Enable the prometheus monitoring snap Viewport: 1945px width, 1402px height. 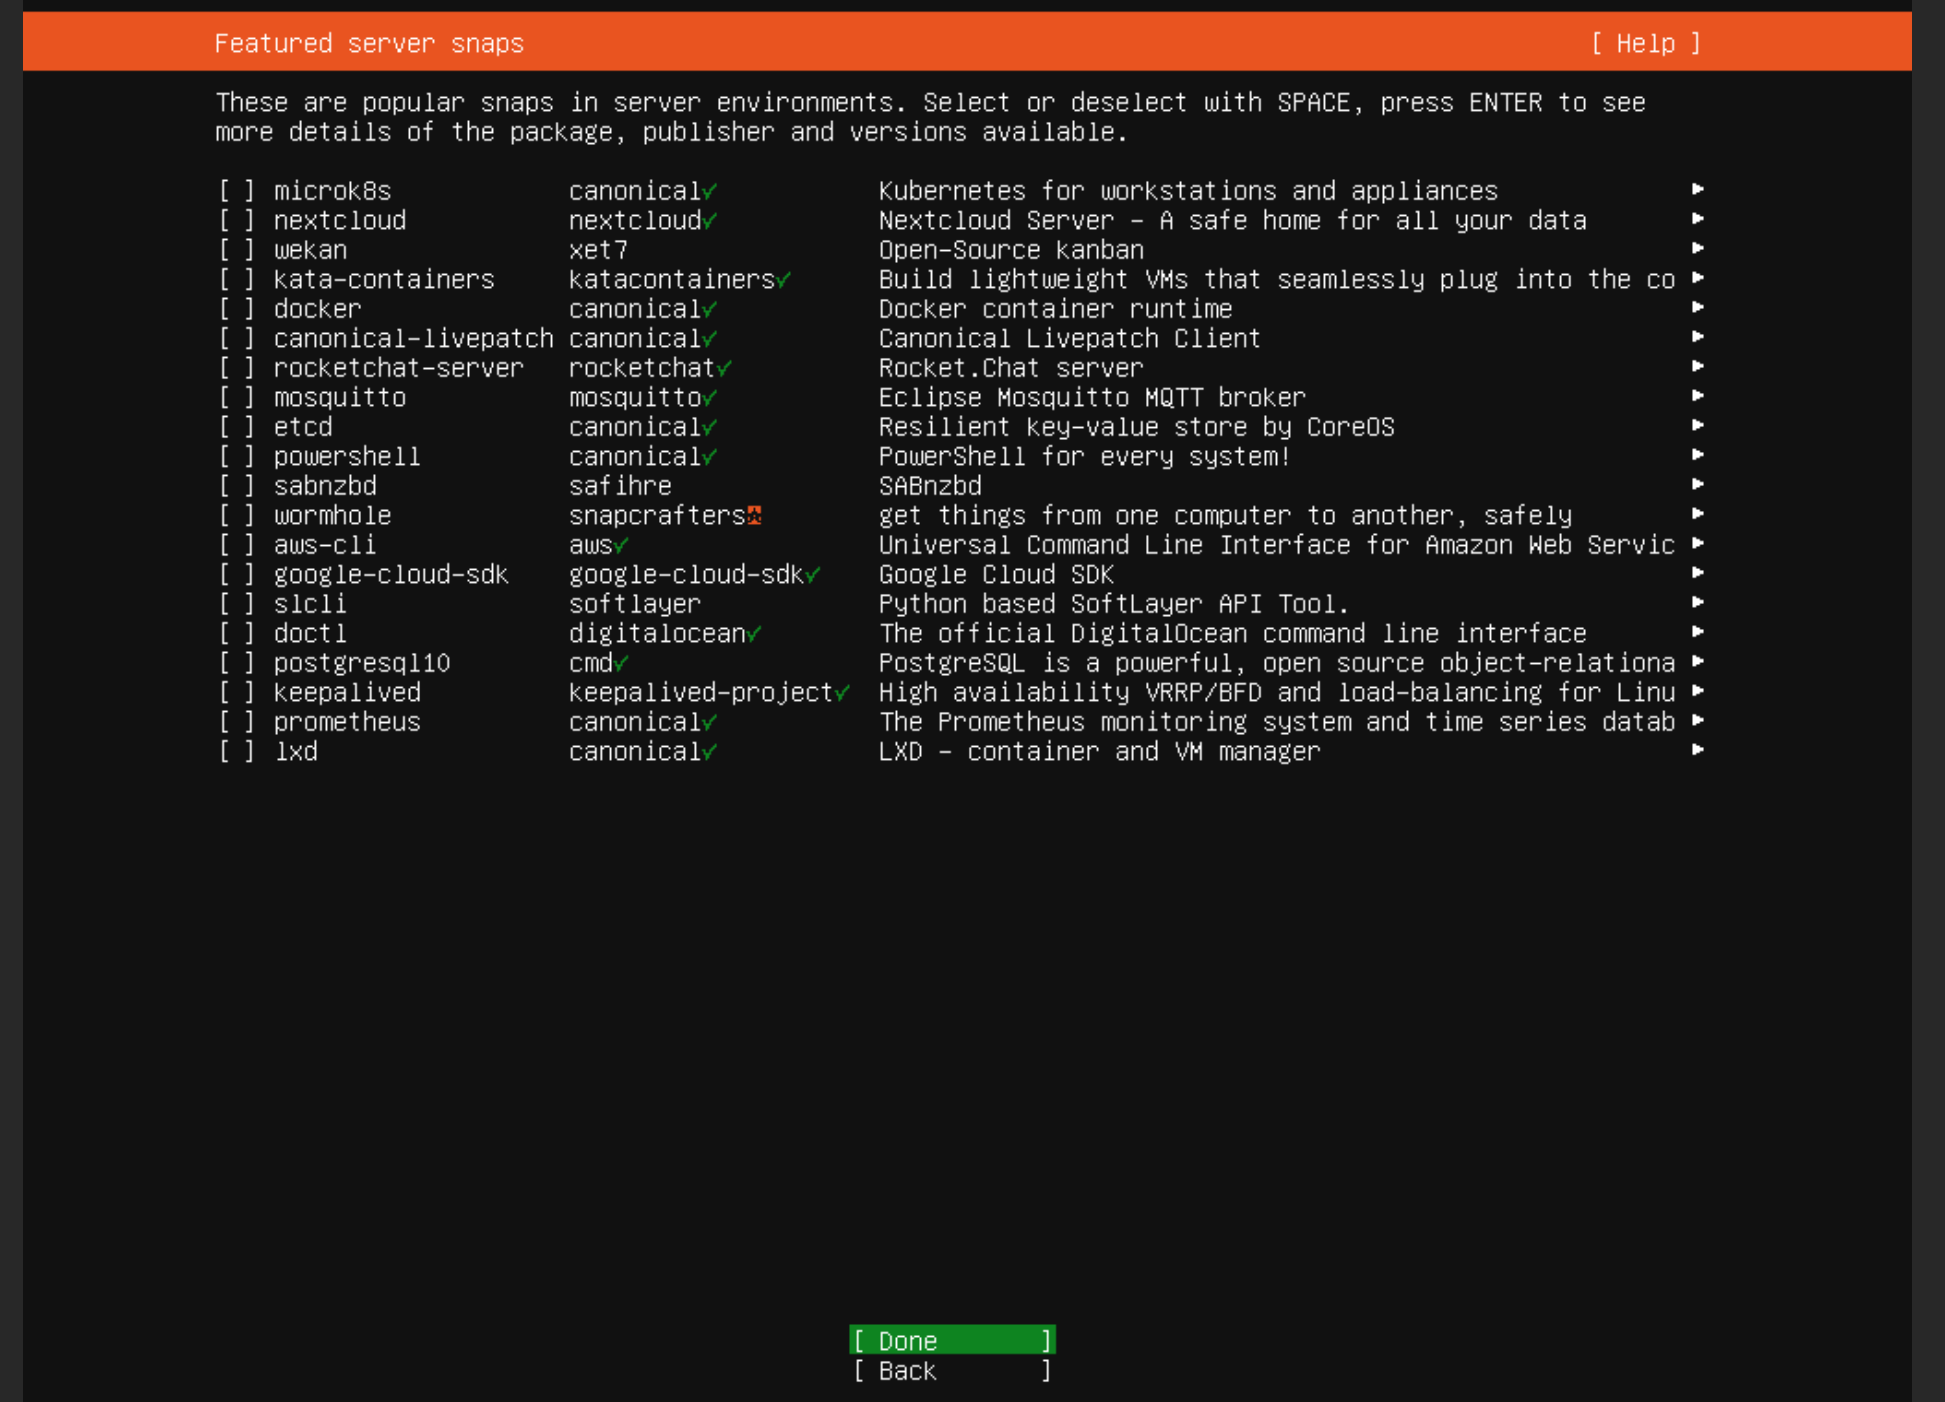pyautogui.click(x=236, y=721)
